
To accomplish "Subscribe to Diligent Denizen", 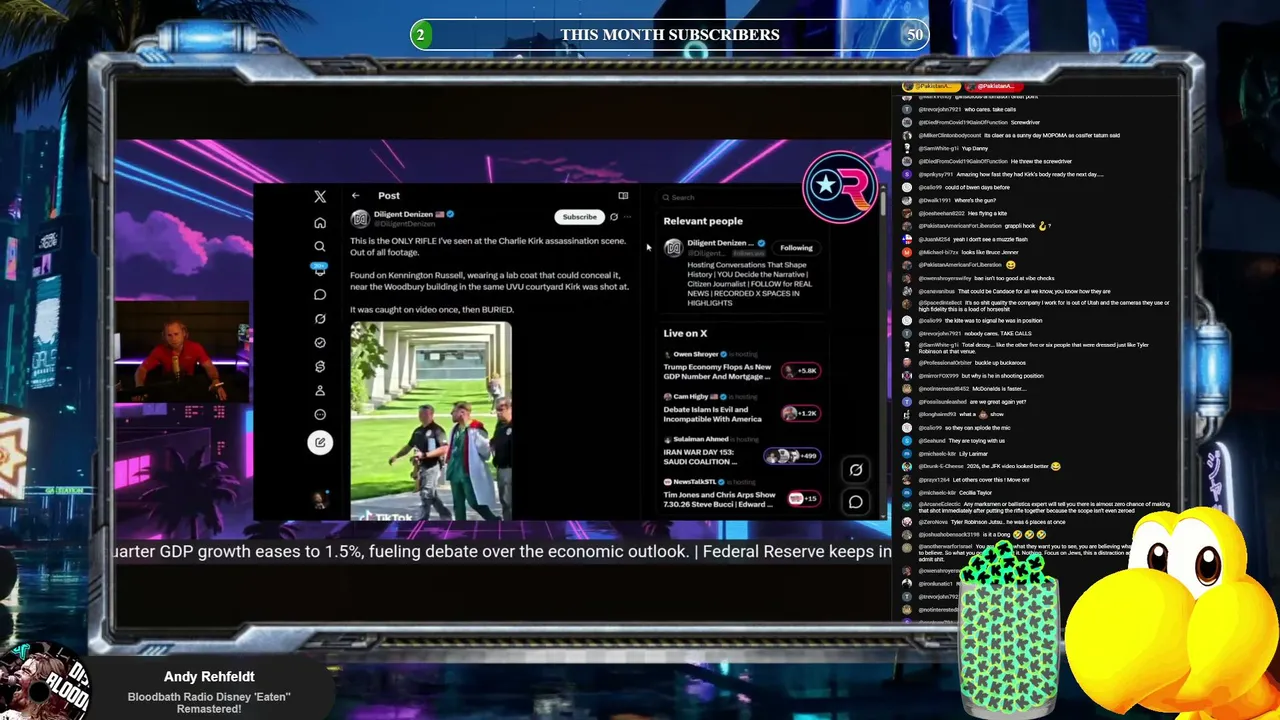I will click(579, 217).
